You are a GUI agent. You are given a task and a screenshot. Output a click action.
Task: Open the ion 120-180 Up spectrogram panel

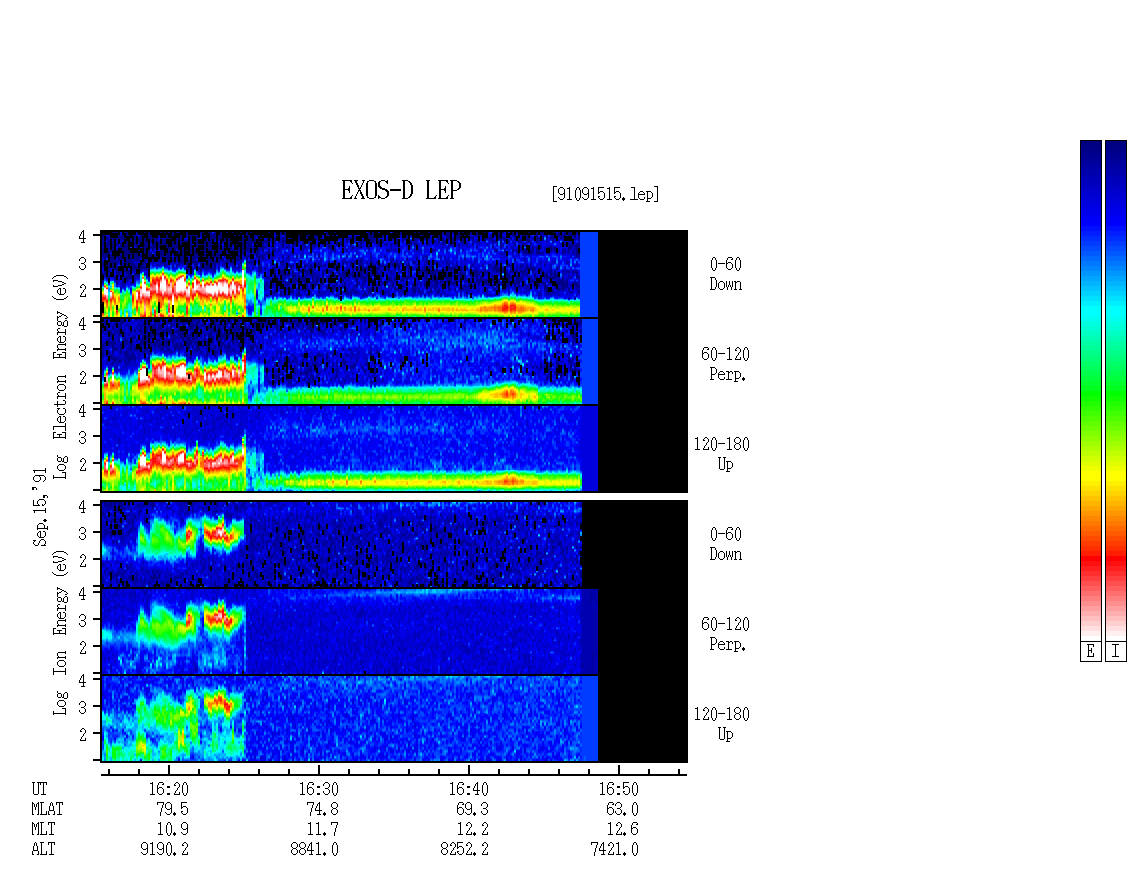394,719
